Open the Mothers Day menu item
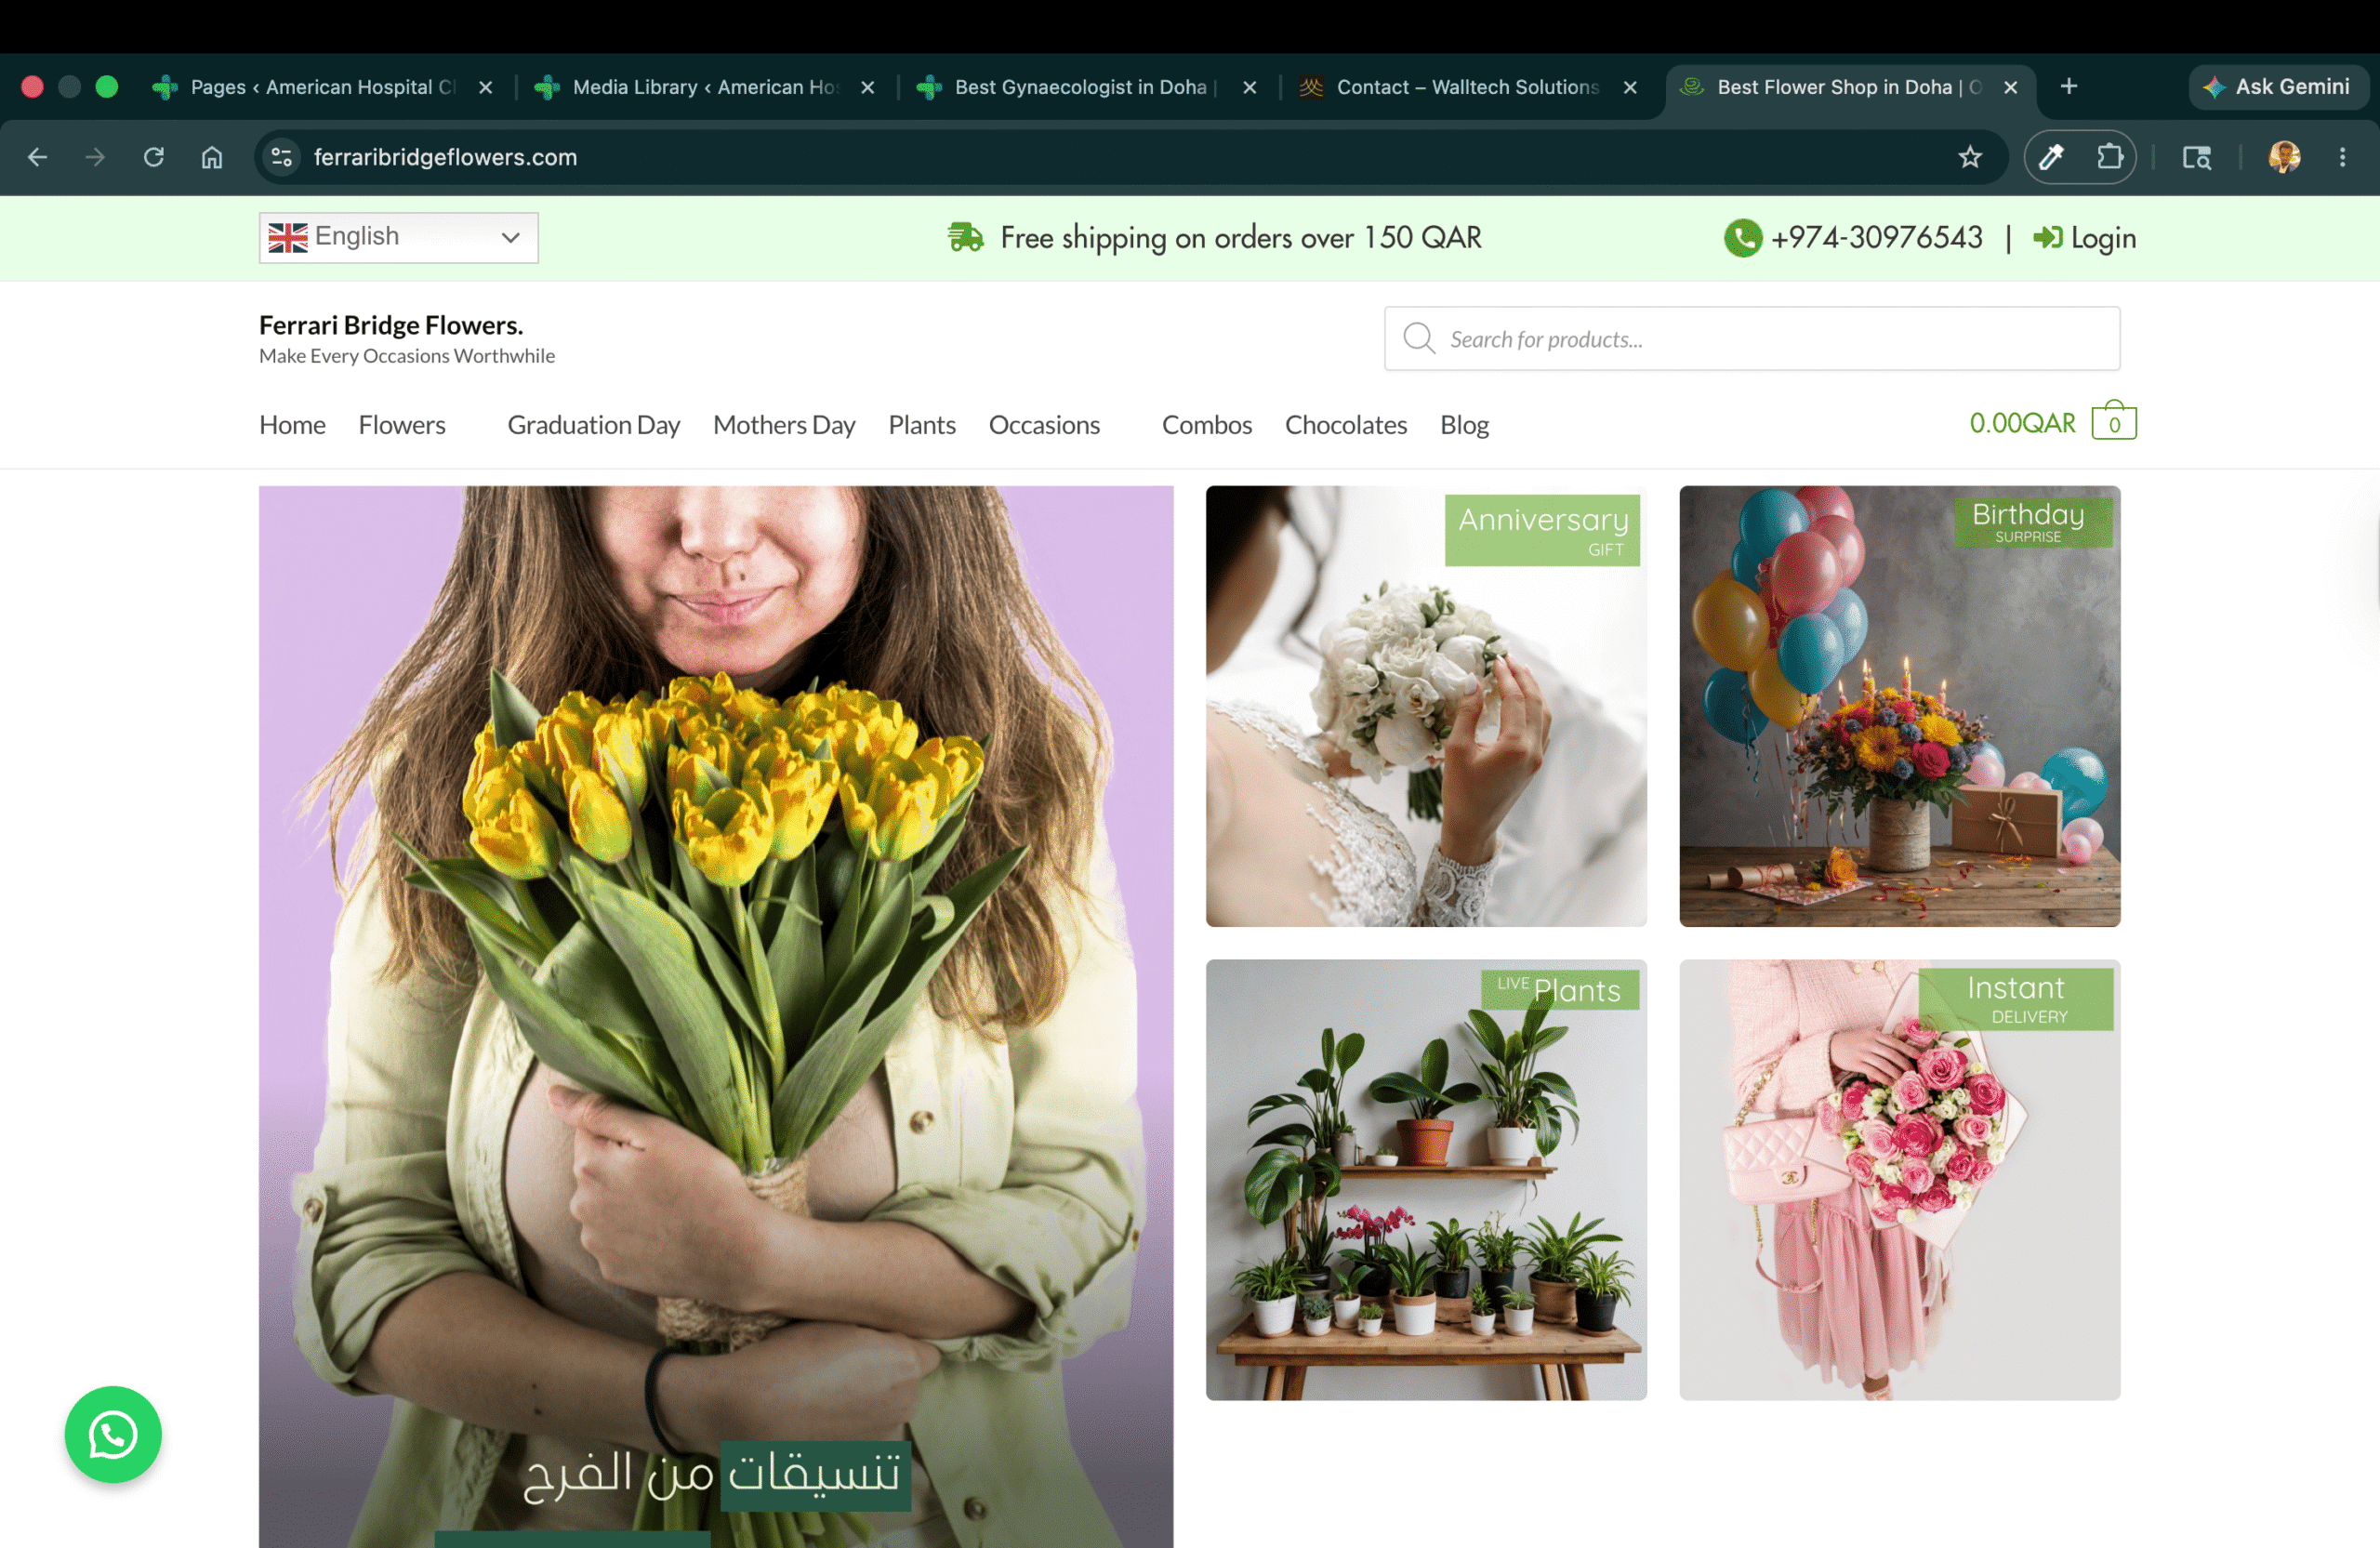 click(x=783, y=425)
